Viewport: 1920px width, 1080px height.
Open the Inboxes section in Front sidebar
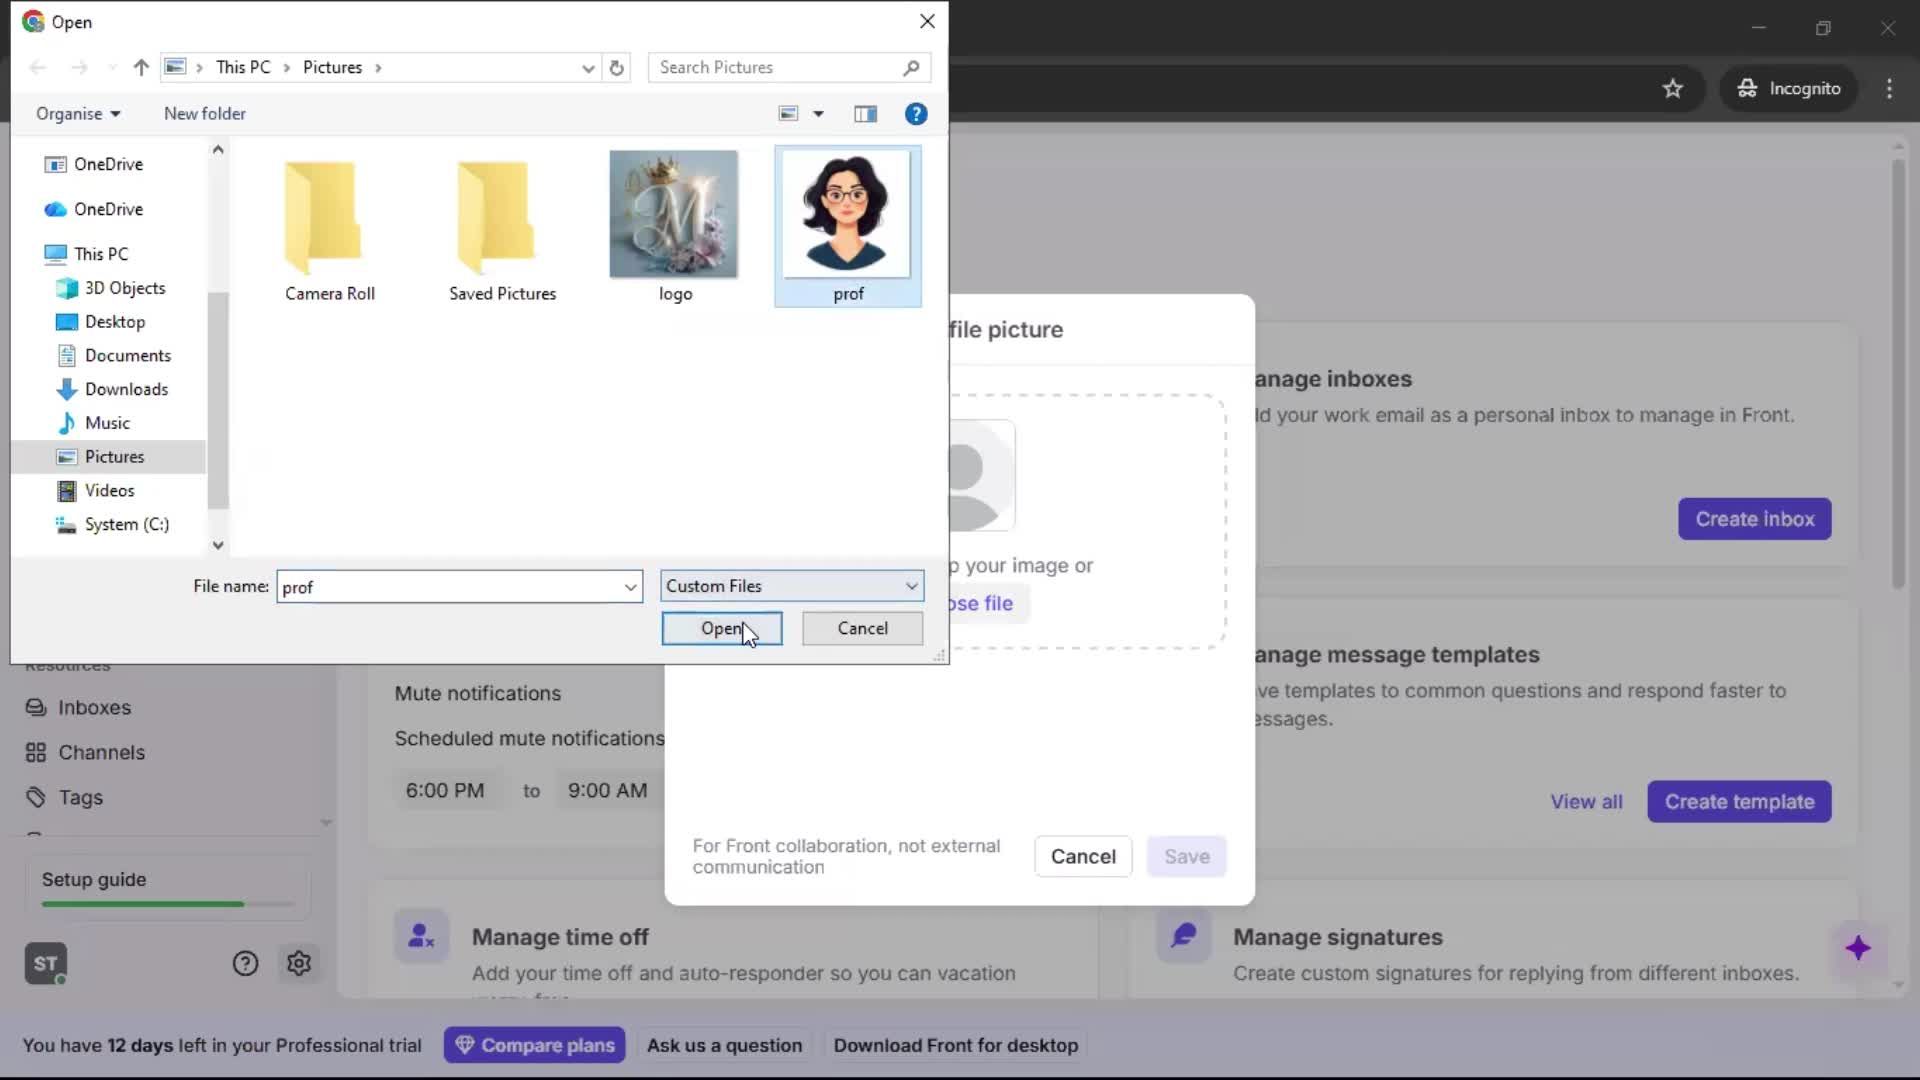click(94, 707)
